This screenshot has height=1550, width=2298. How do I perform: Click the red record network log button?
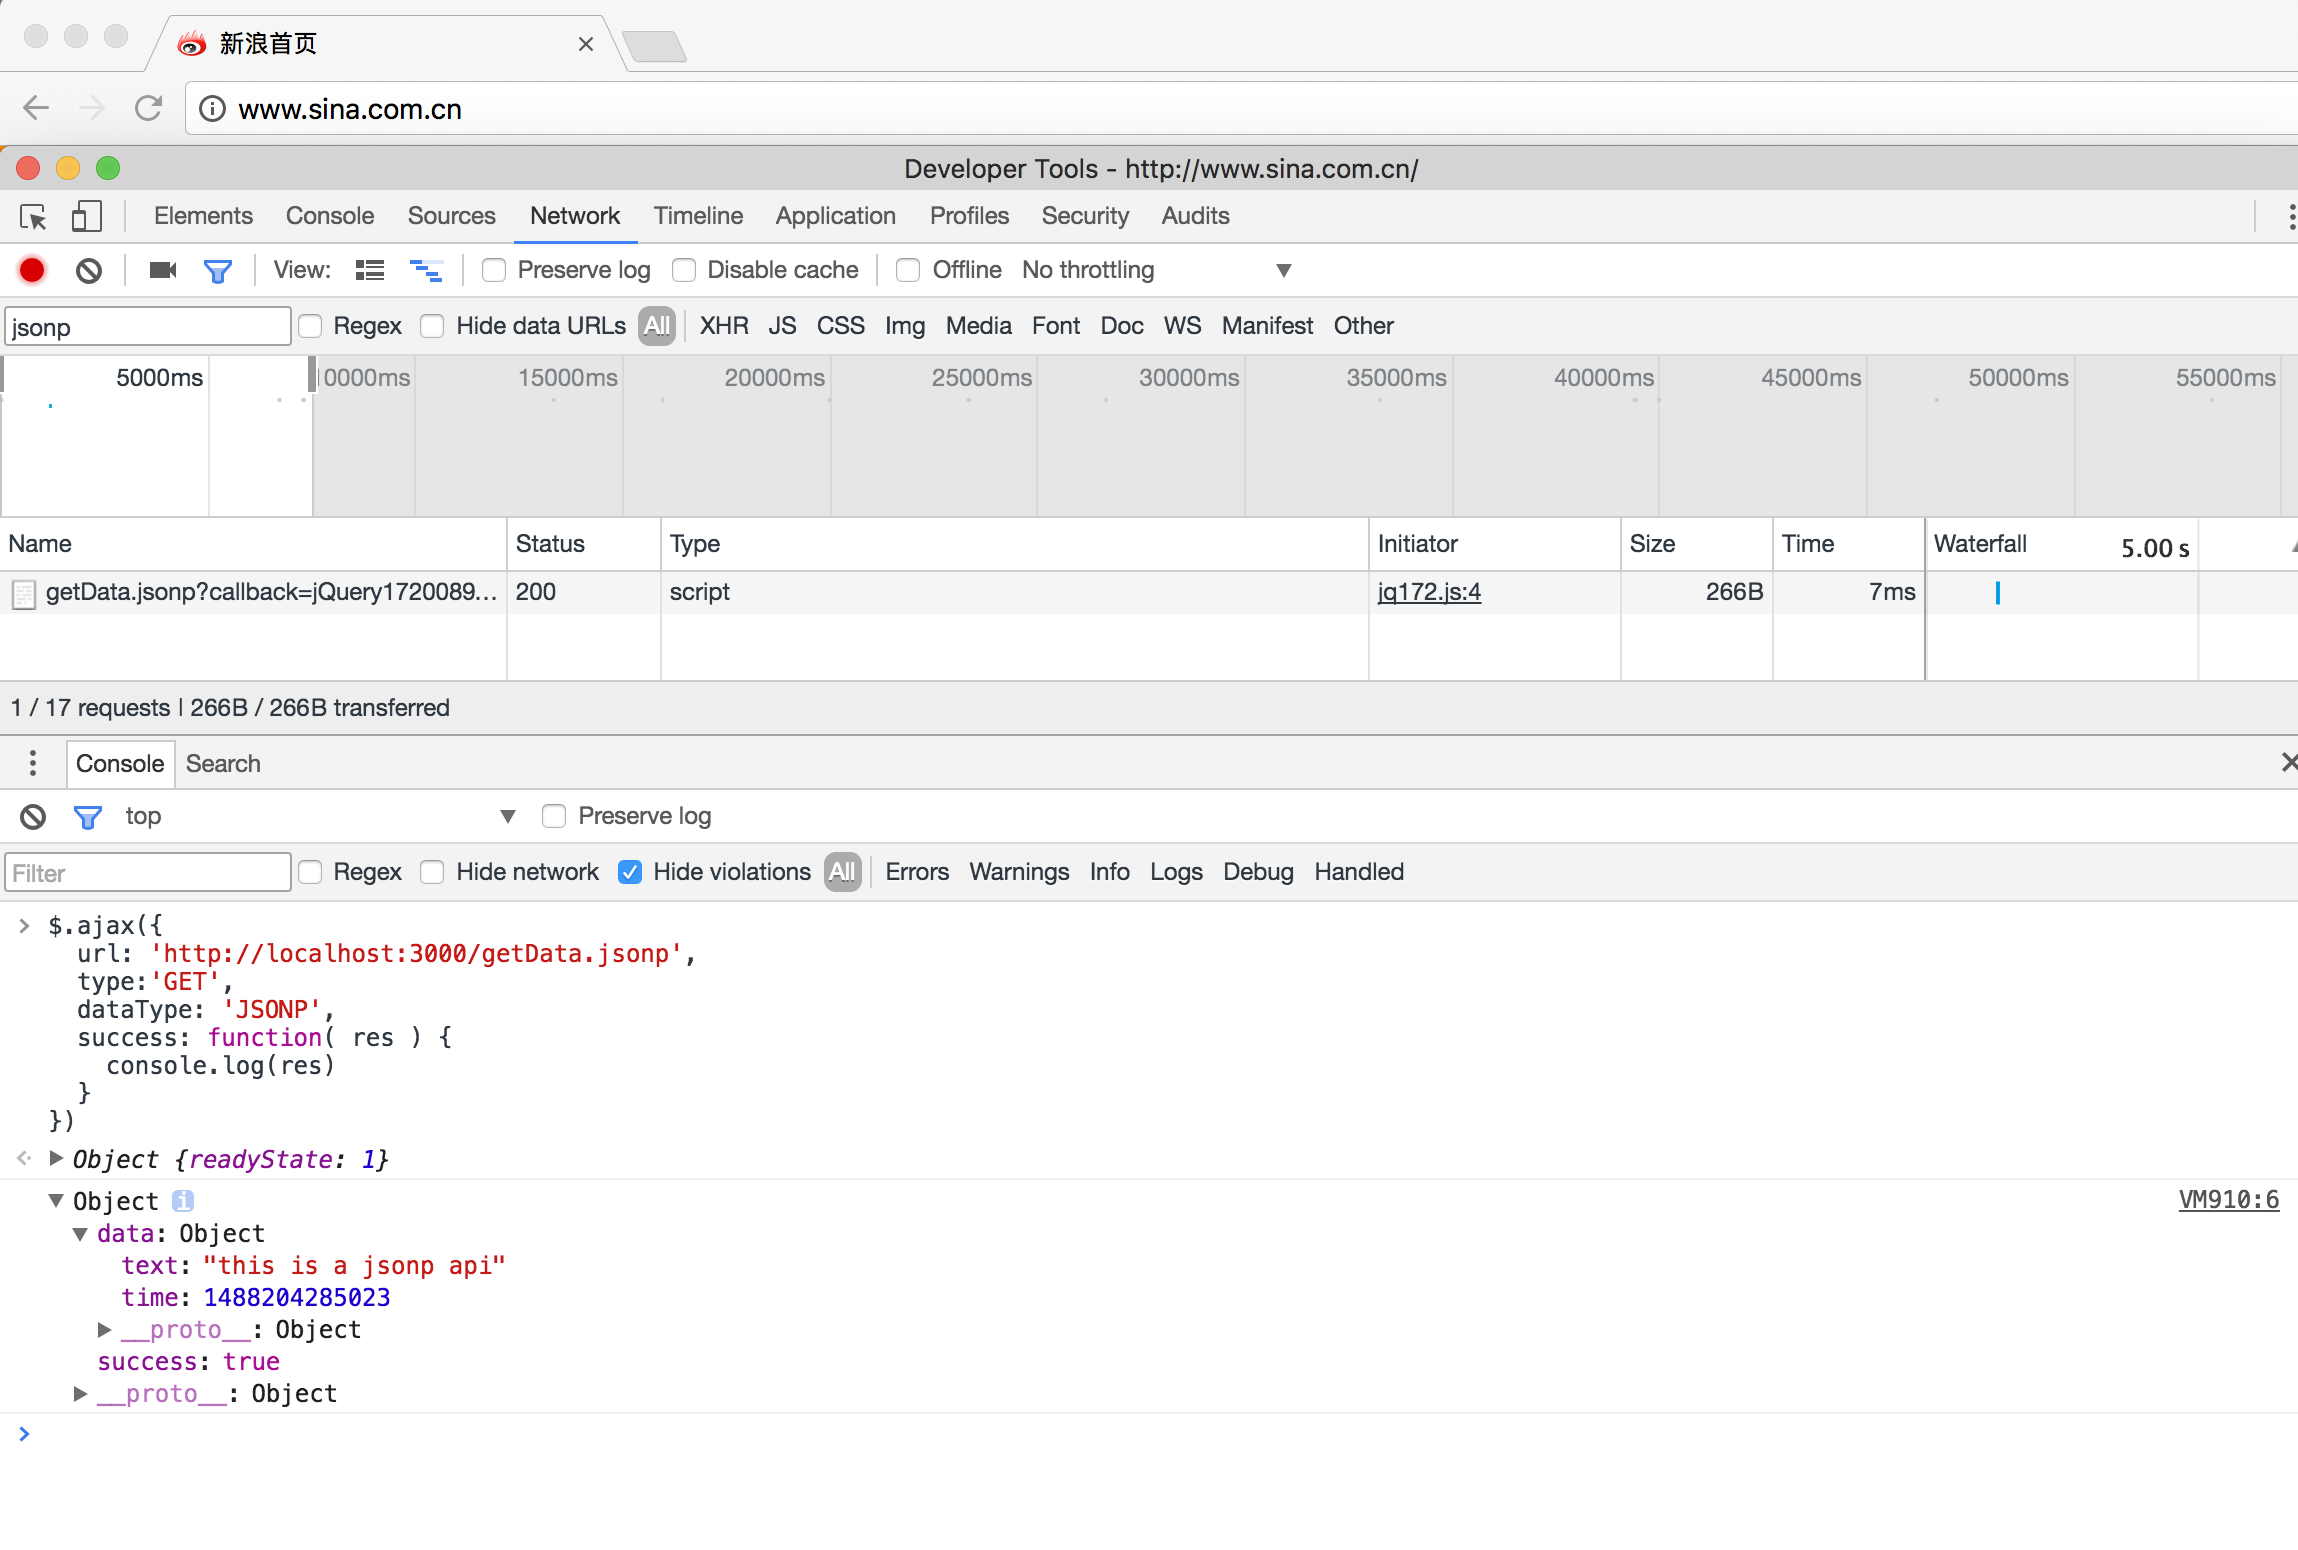32,270
